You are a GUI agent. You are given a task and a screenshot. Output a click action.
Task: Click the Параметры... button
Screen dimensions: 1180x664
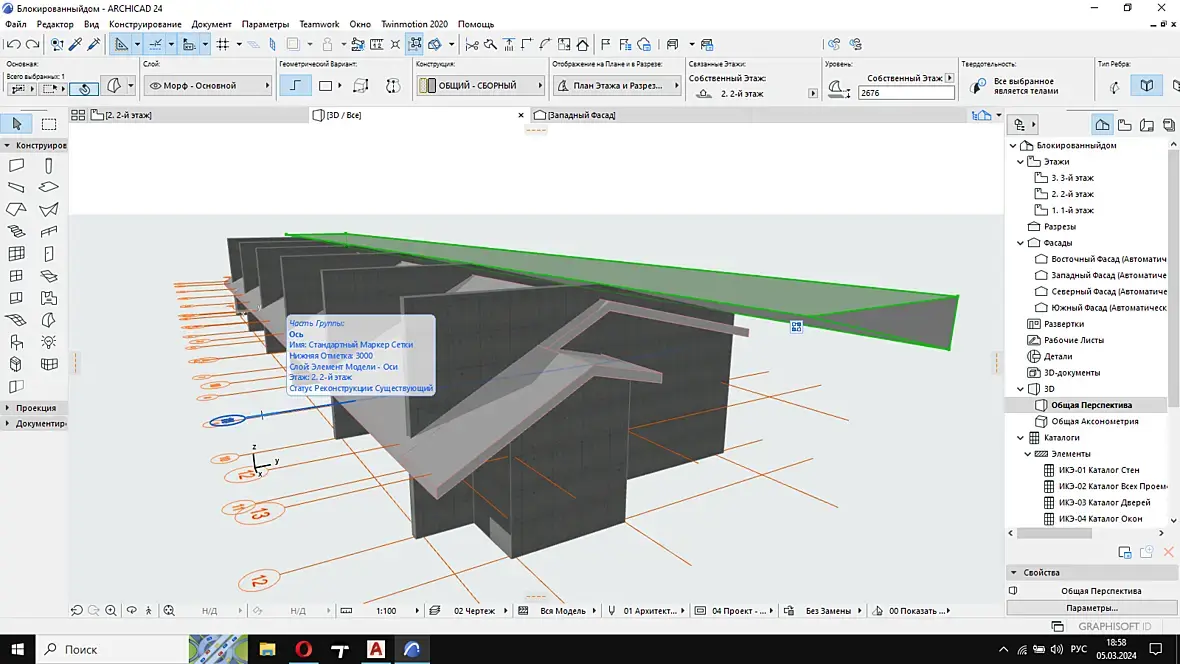point(1091,607)
